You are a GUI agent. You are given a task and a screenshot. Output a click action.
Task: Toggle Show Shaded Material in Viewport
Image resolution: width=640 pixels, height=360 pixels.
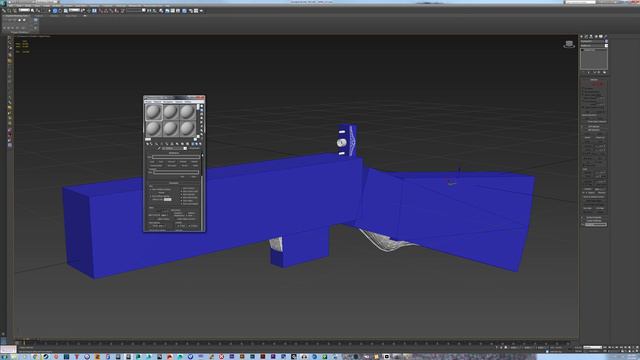(x=187, y=144)
